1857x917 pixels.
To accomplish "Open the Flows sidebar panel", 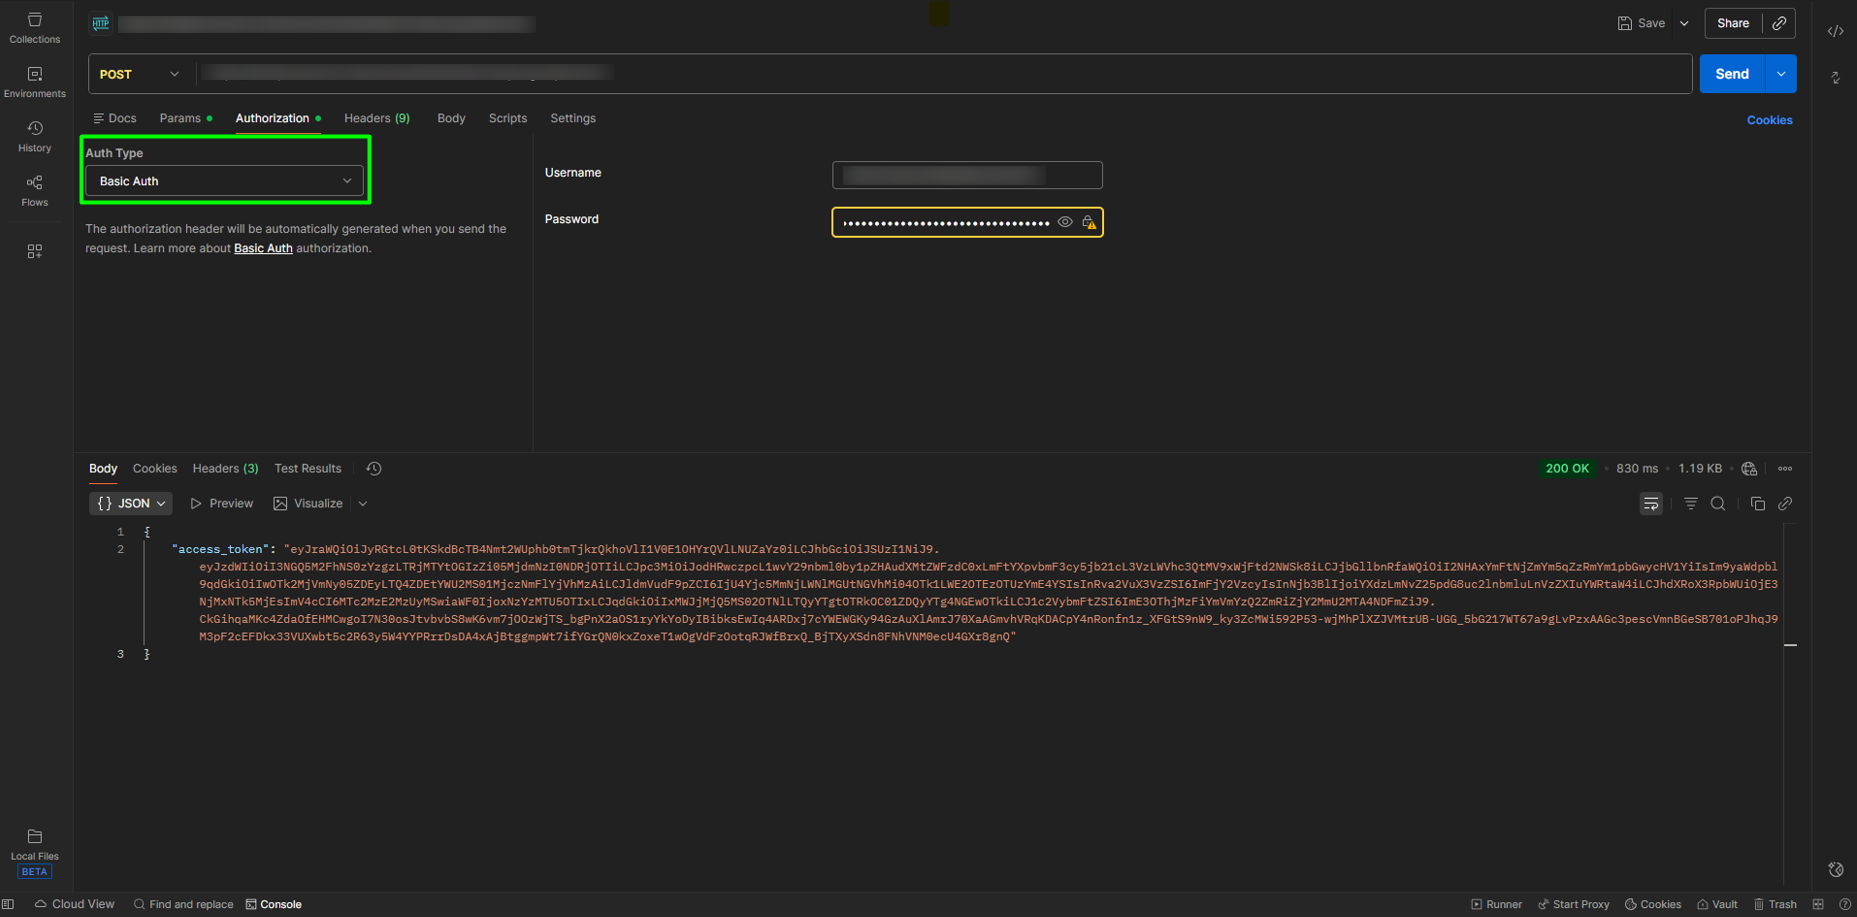I will (x=34, y=190).
